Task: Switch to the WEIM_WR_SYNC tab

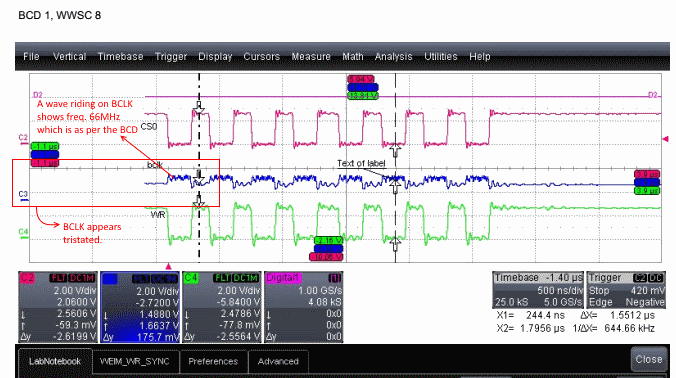Action: 135,361
